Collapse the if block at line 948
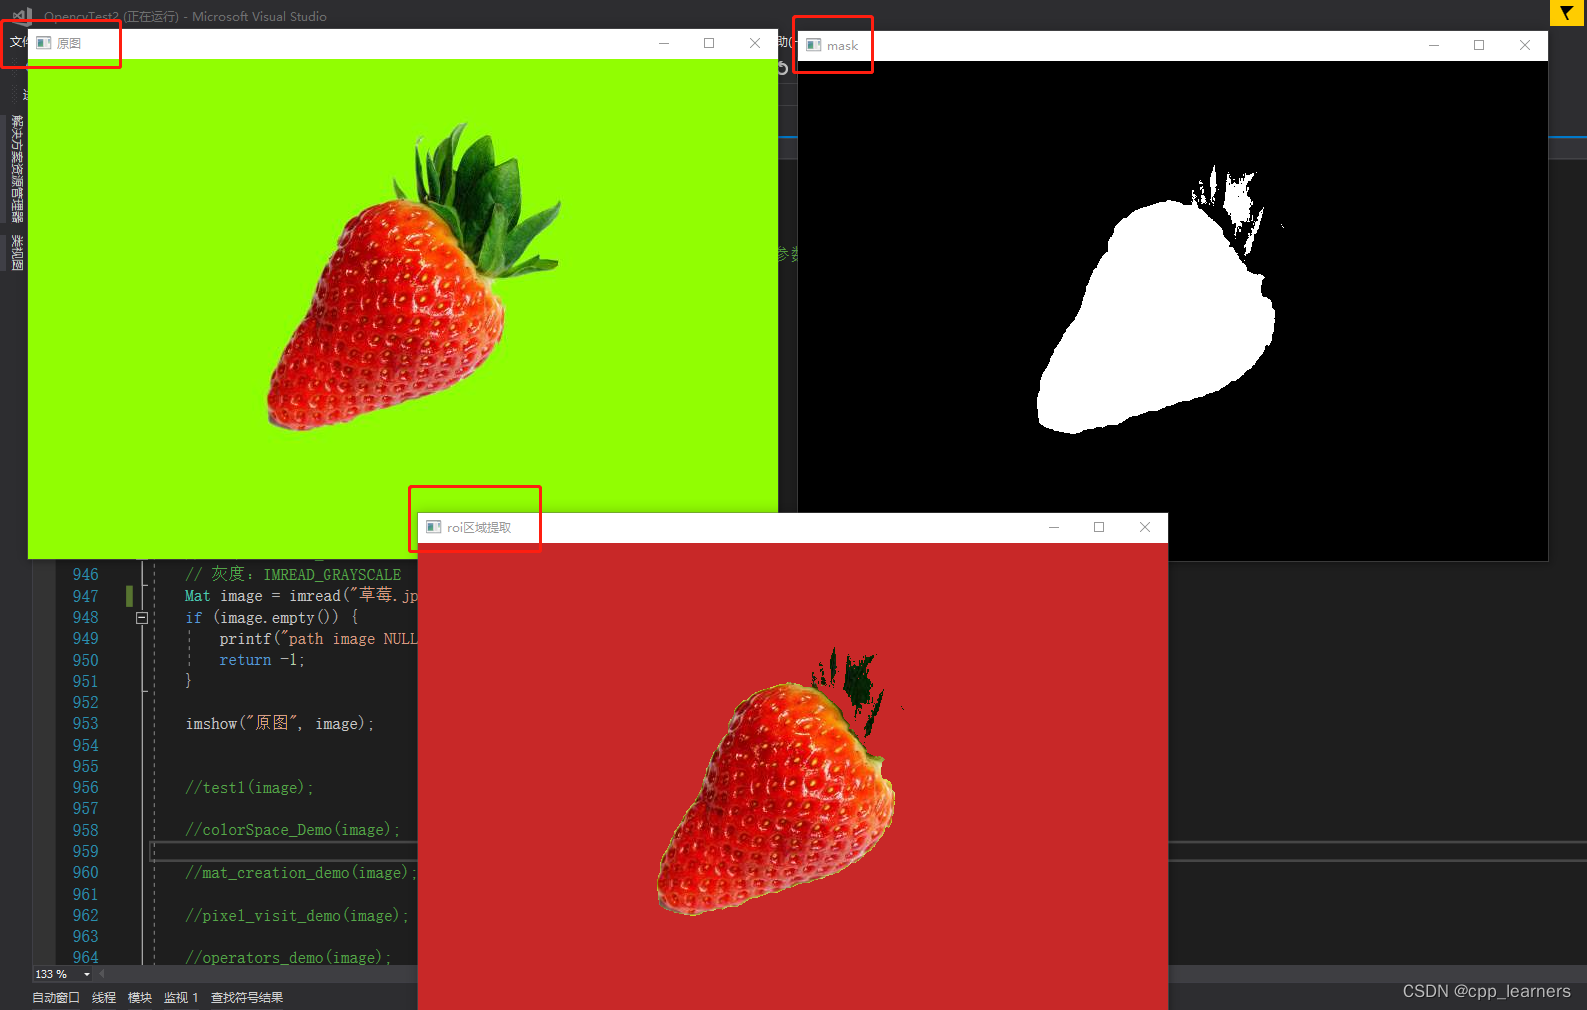1587x1010 pixels. pyautogui.click(x=142, y=618)
